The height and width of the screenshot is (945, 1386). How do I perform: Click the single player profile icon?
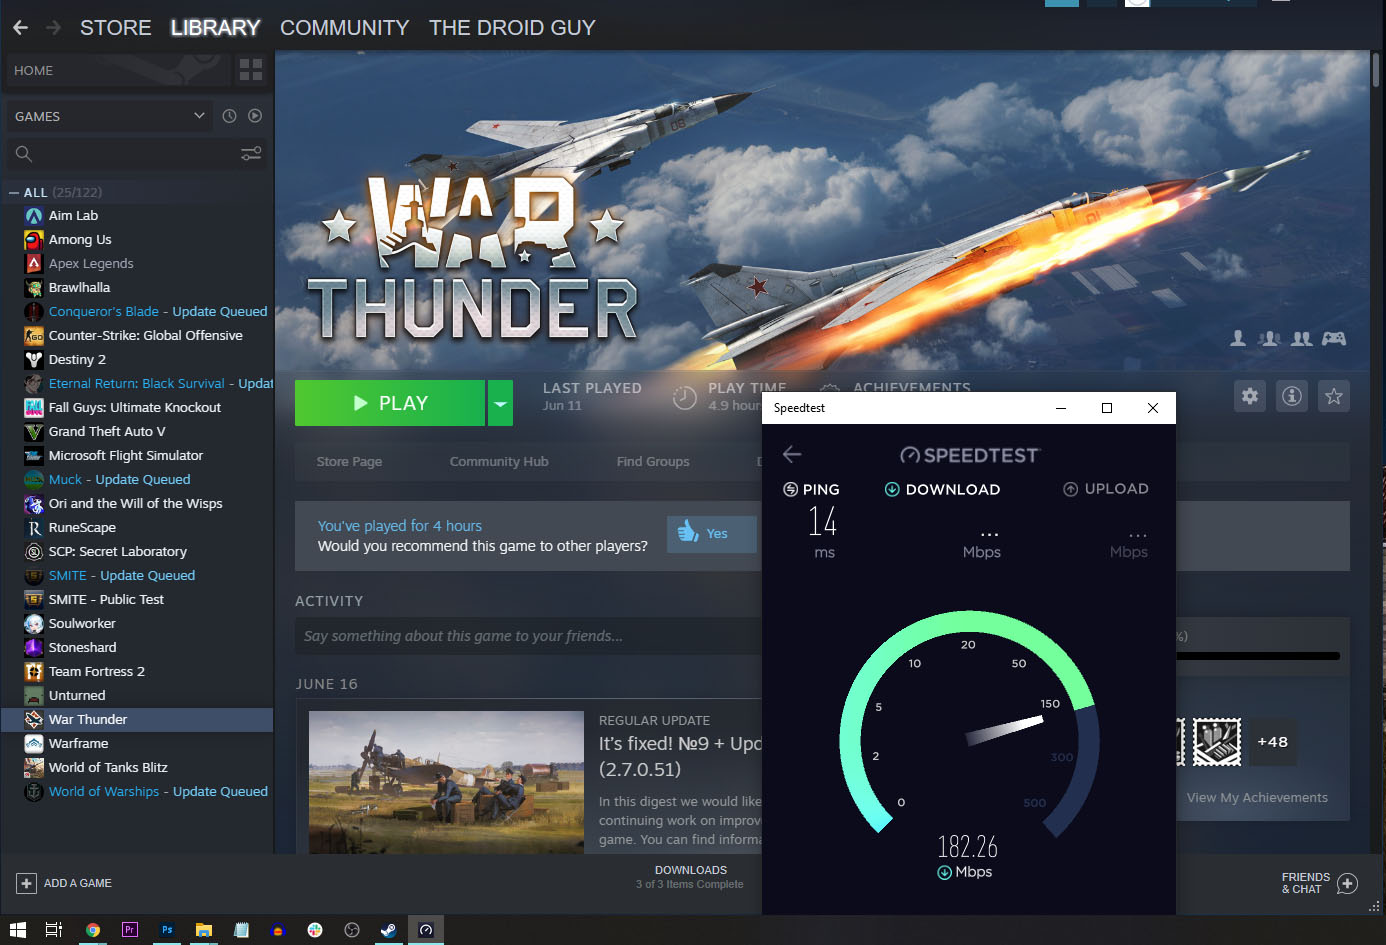[1238, 339]
